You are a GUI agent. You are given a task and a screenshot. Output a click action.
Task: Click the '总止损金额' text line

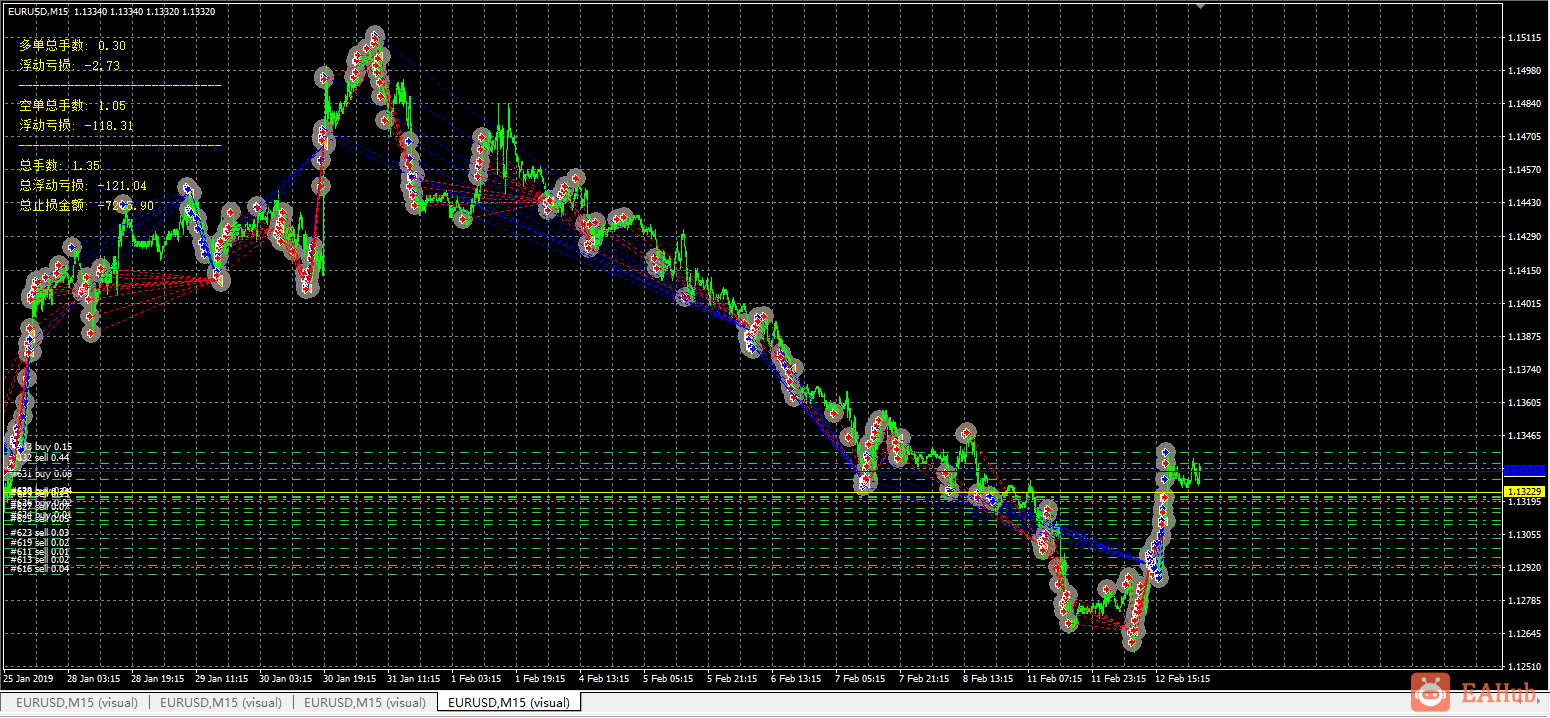pyautogui.click(x=86, y=205)
